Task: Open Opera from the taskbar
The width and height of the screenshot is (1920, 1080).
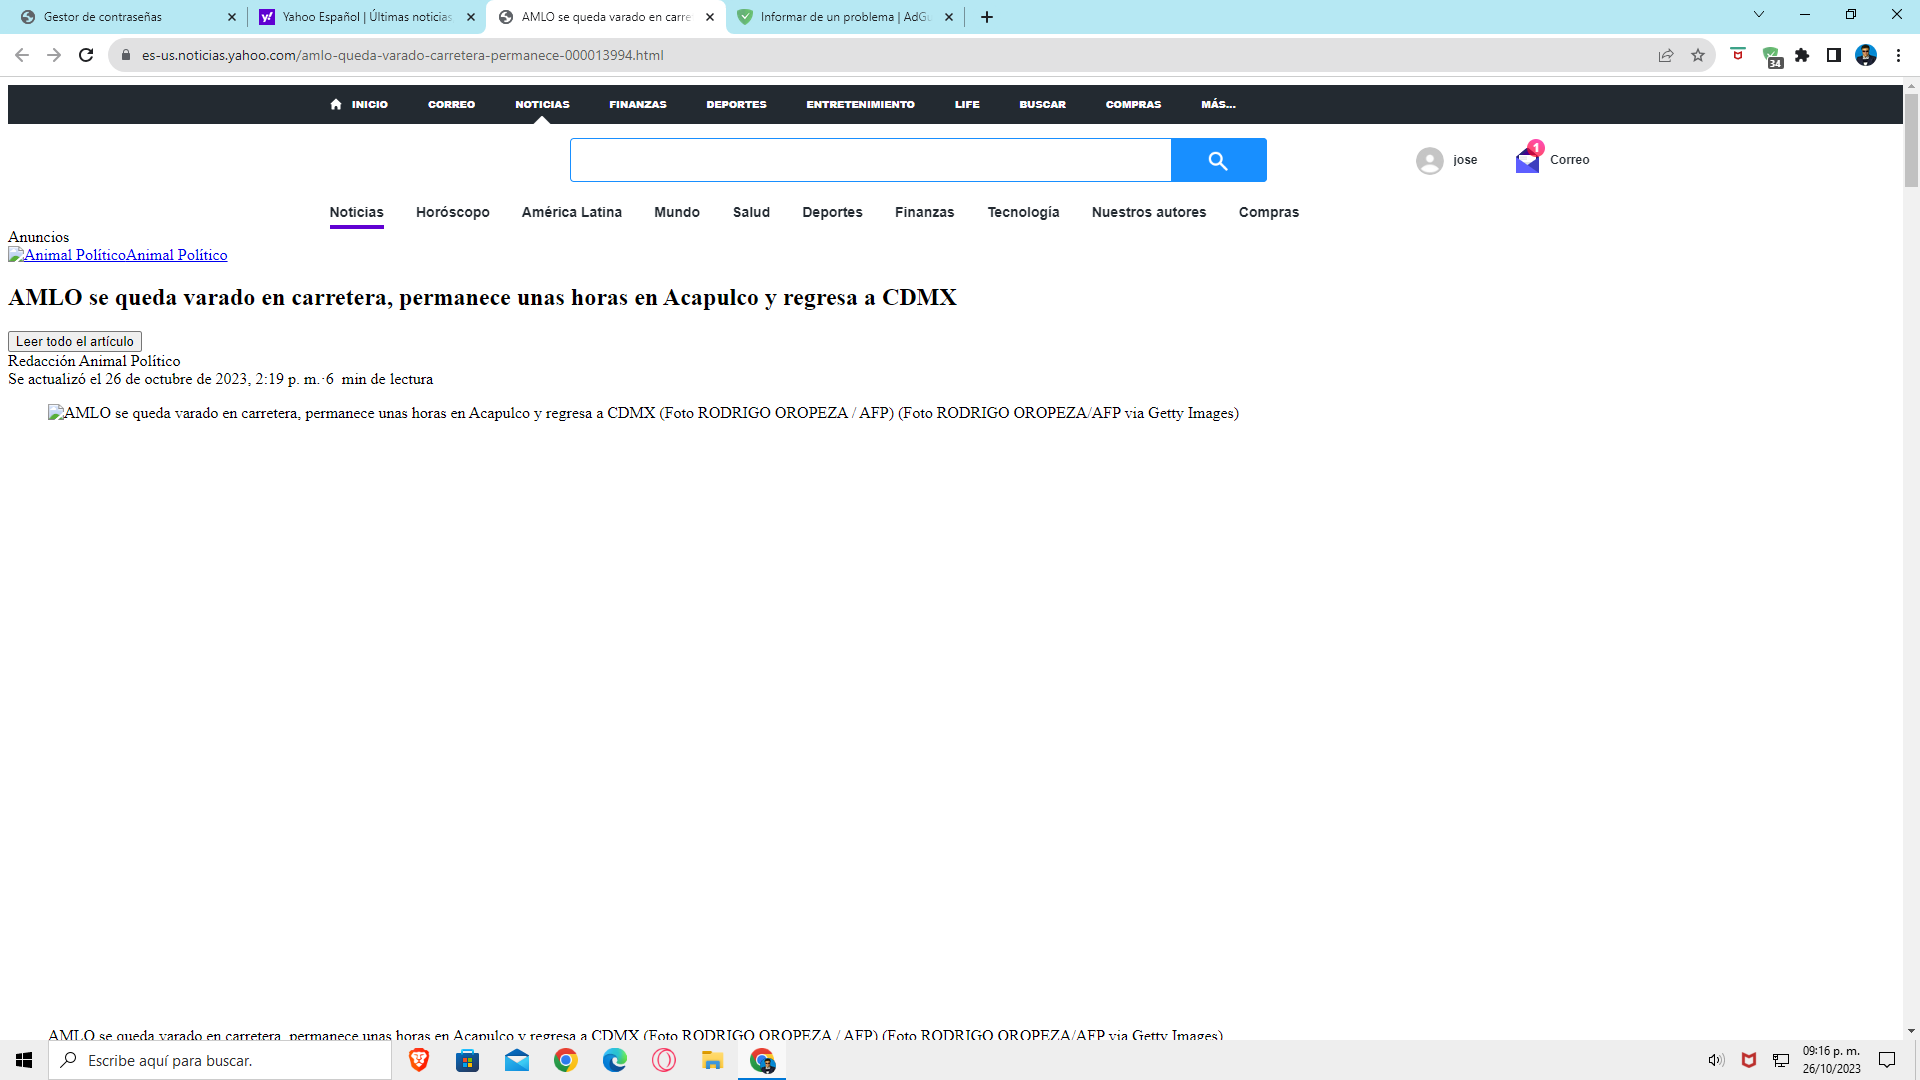Action: pyautogui.click(x=663, y=1061)
